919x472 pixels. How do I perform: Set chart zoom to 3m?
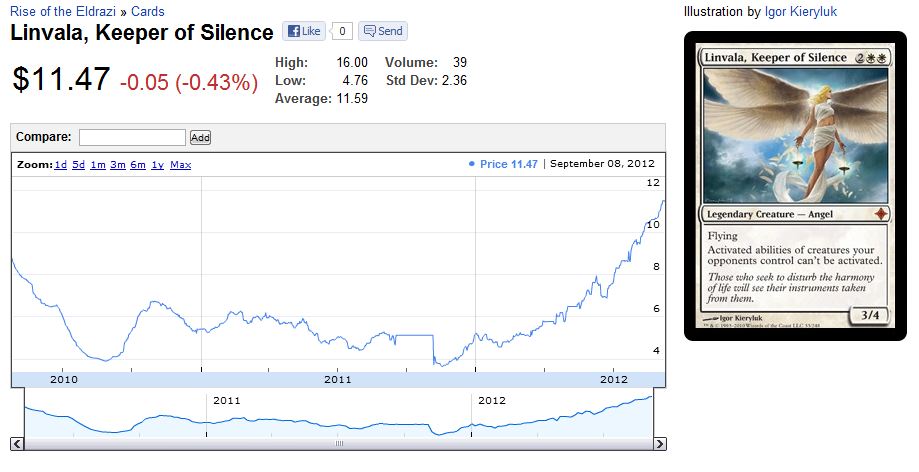(x=118, y=164)
